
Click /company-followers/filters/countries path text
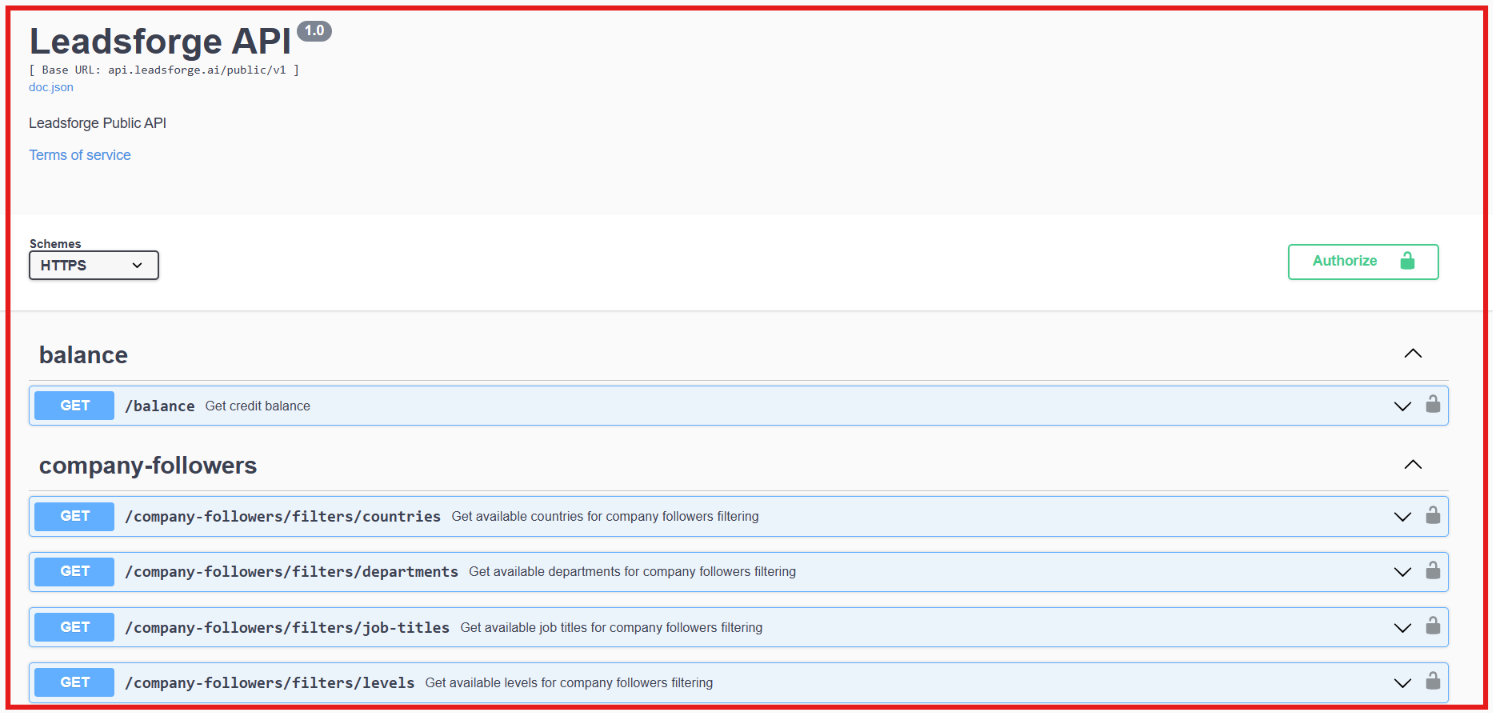[x=283, y=517]
